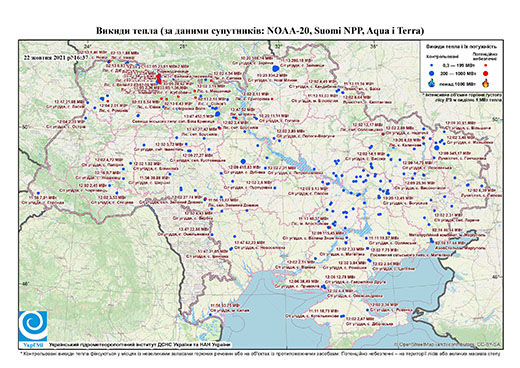Select the large blue circle in legend
This screenshot has height=368, width=520.
(x=431, y=73)
